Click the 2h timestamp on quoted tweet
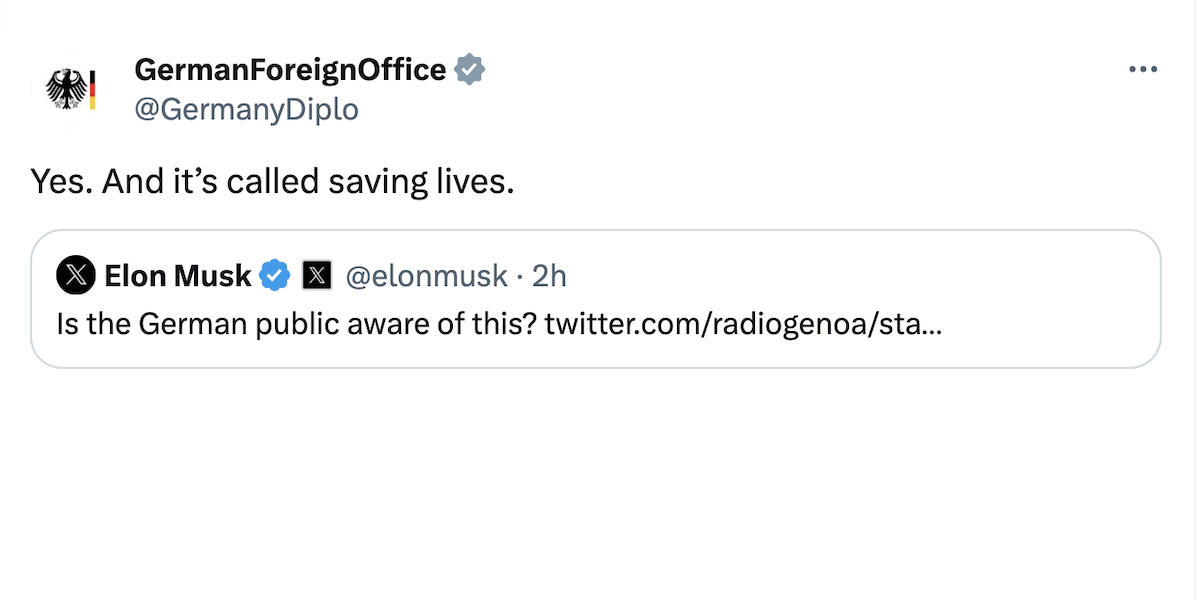The width and height of the screenshot is (1200, 600). tap(549, 275)
